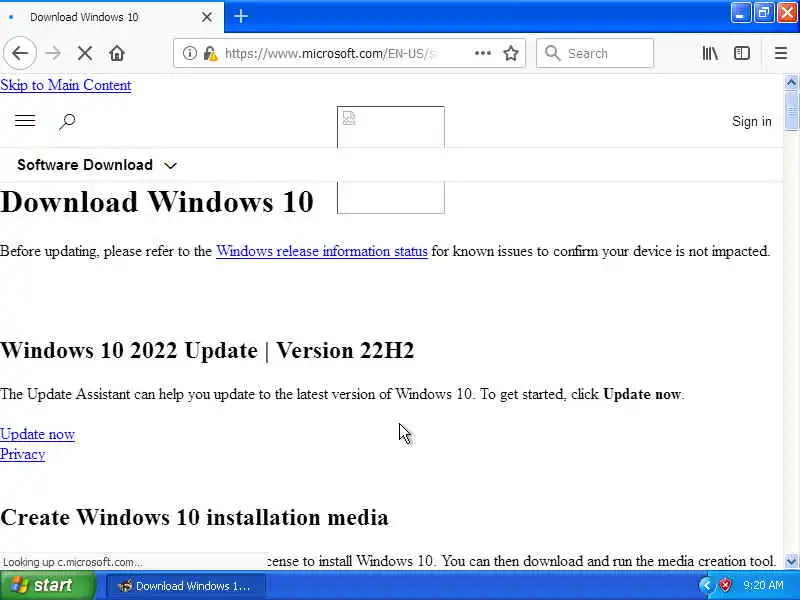The width and height of the screenshot is (800, 600).
Task: Click Looking up c.microsoft.com status text
Action: click(x=72, y=562)
